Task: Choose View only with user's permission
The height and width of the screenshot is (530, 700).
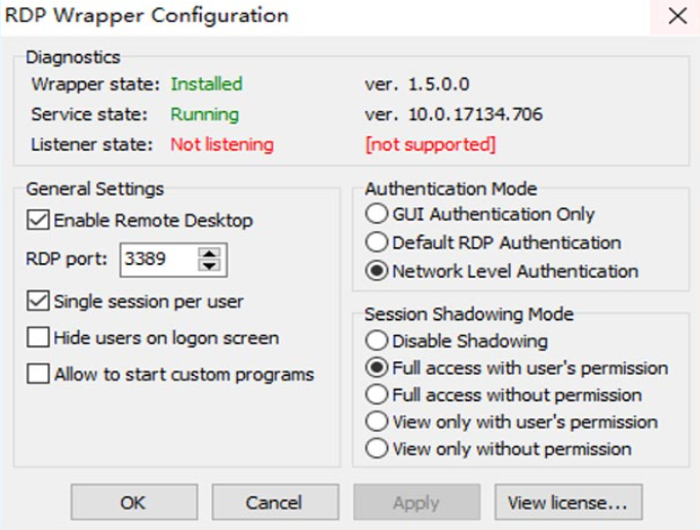Action: click(377, 422)
